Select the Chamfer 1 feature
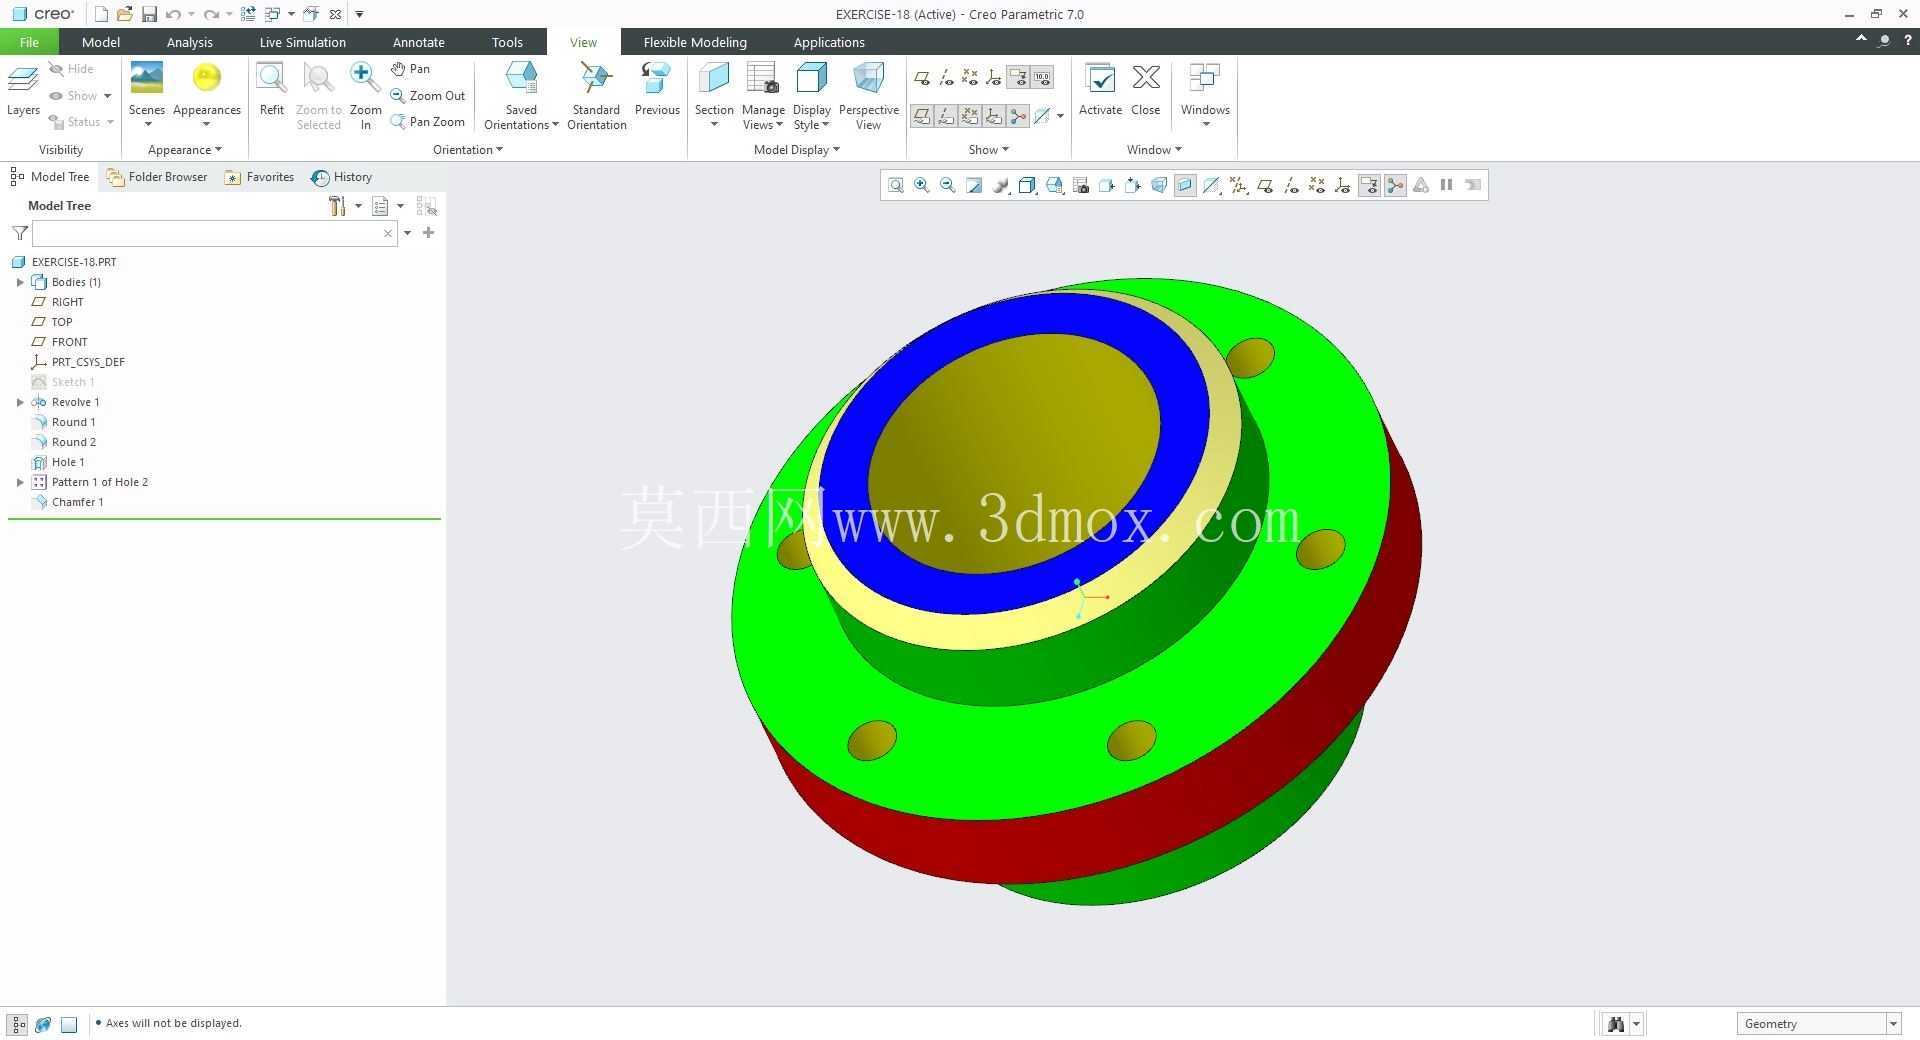Viewport: 1920px width, 1040px height. pos(77,502)
